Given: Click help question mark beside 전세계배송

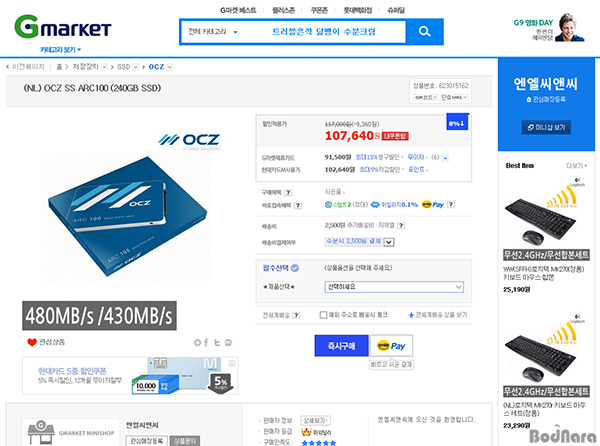Looking at the screenshot, I should tap(296, 315).
